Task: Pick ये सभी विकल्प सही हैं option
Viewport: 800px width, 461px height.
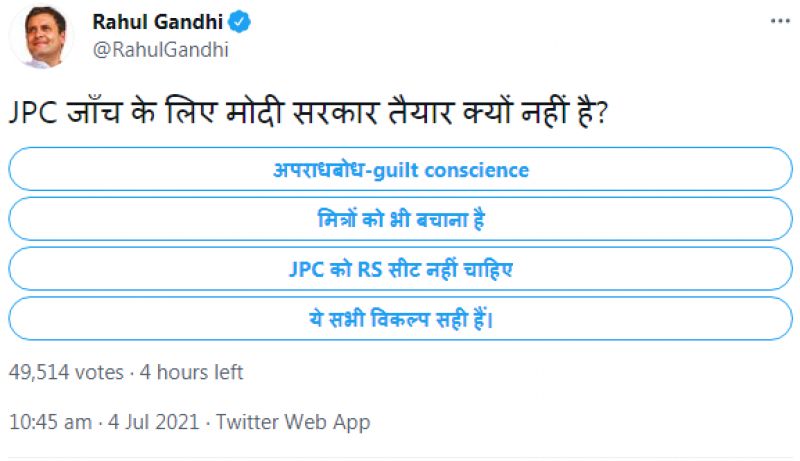Action: coord(400,318)
